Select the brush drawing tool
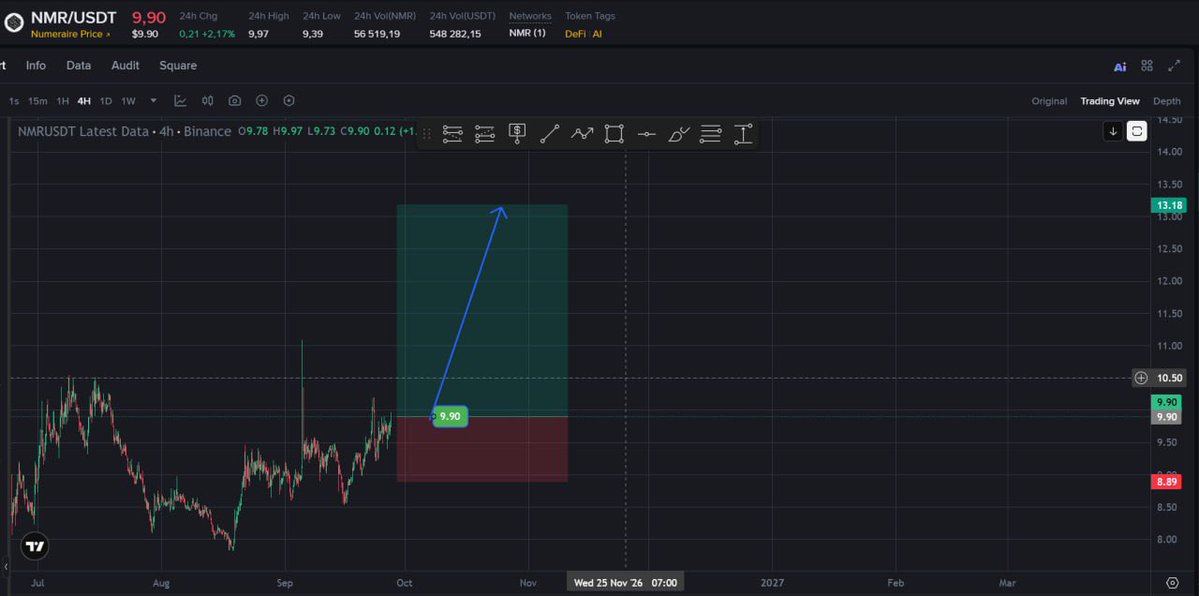Viewport: 1199px width, 596px height. [679, 134]
